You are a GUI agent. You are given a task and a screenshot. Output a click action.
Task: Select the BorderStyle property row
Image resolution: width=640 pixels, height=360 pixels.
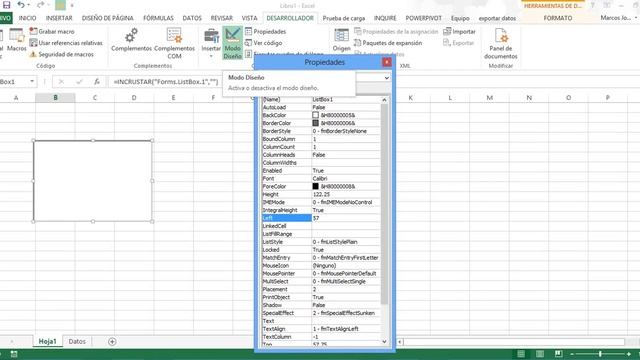(321, 131)
